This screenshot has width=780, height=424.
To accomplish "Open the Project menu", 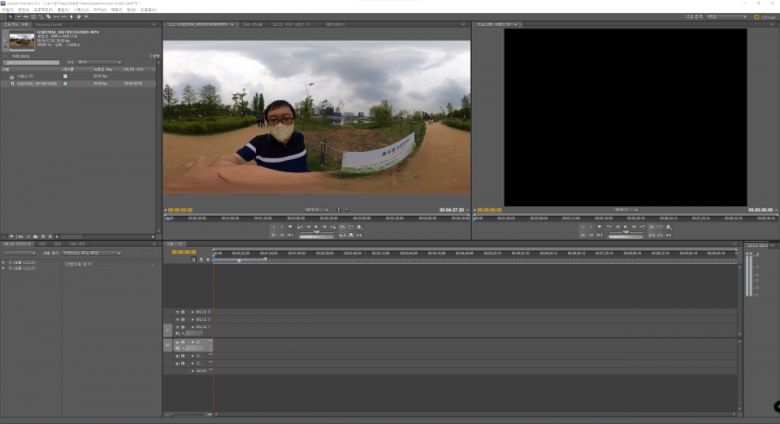I will (43, 10).
